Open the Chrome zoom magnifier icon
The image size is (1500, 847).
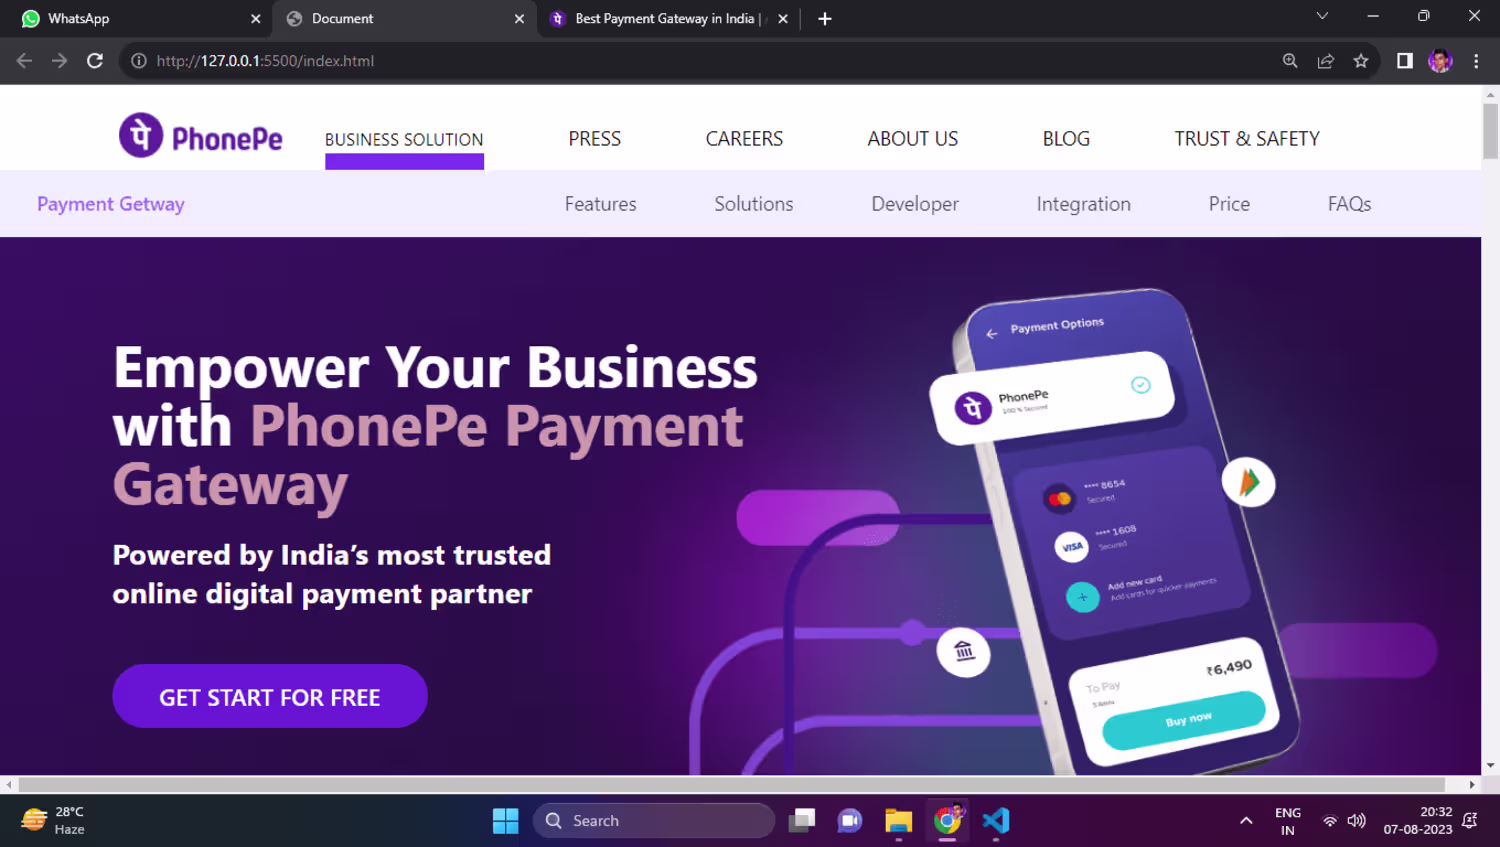click(x=1290, y=61)
